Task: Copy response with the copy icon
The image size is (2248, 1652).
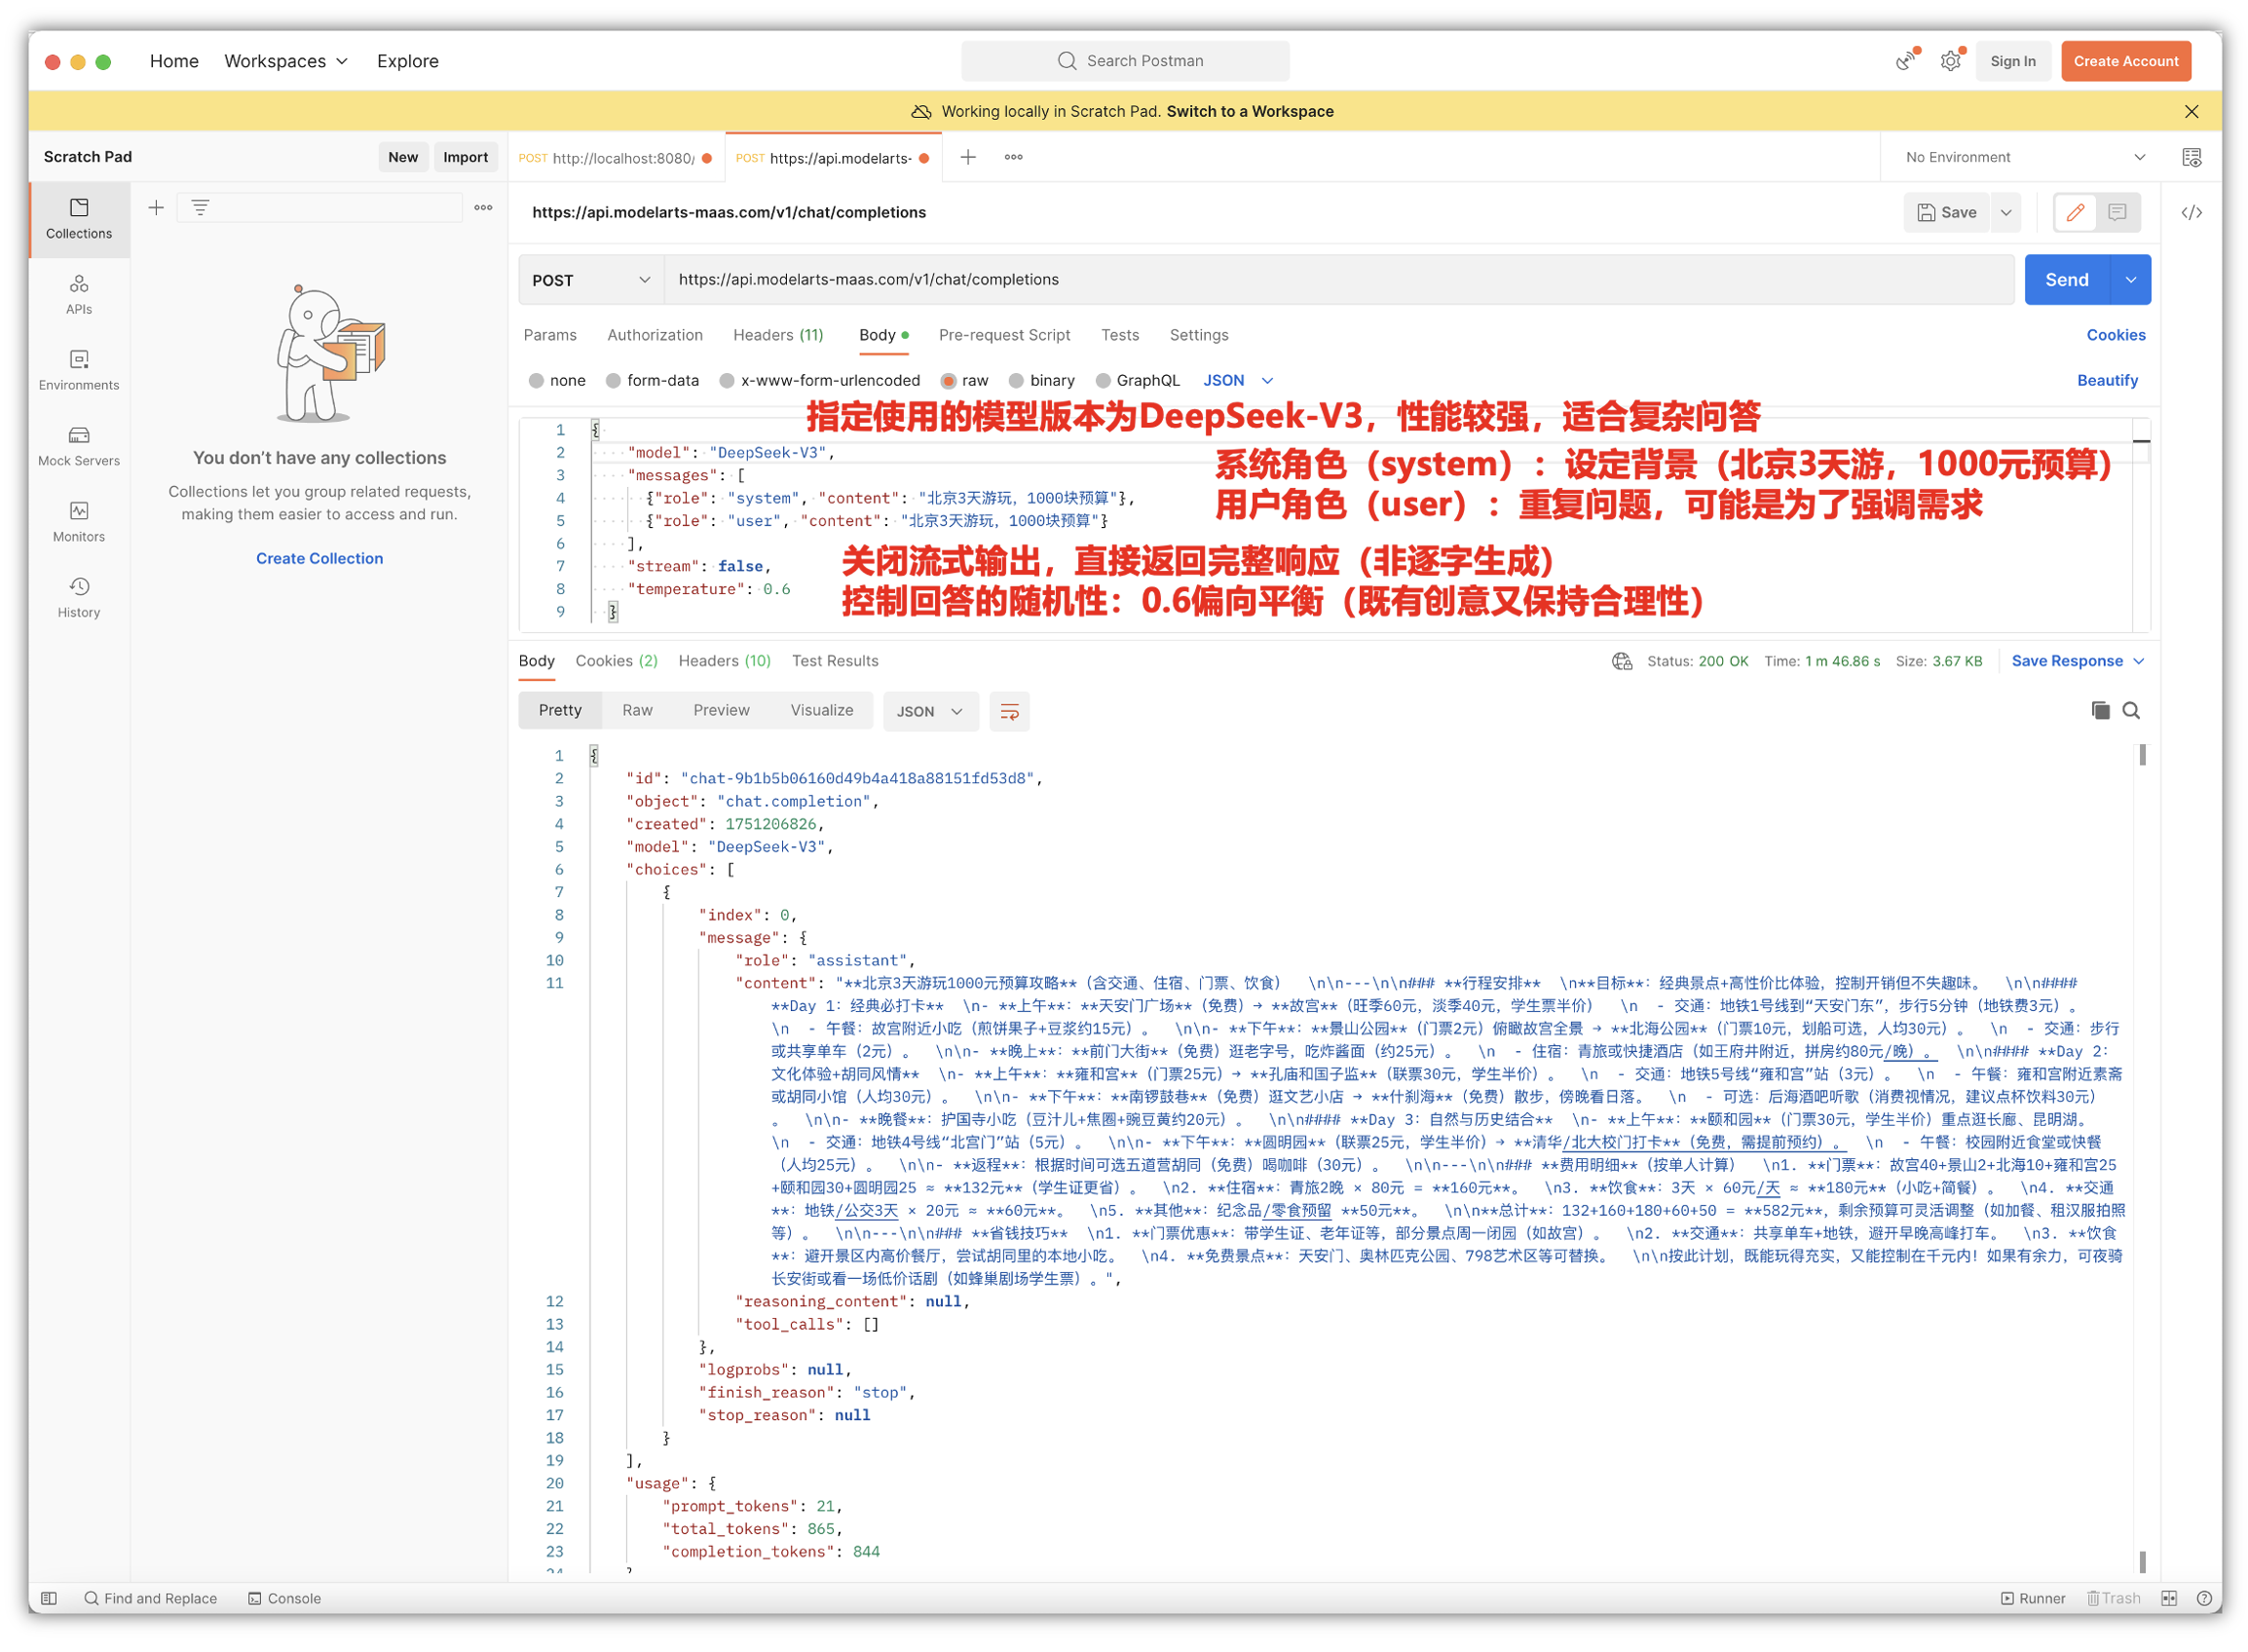Action: (2100, 711)
